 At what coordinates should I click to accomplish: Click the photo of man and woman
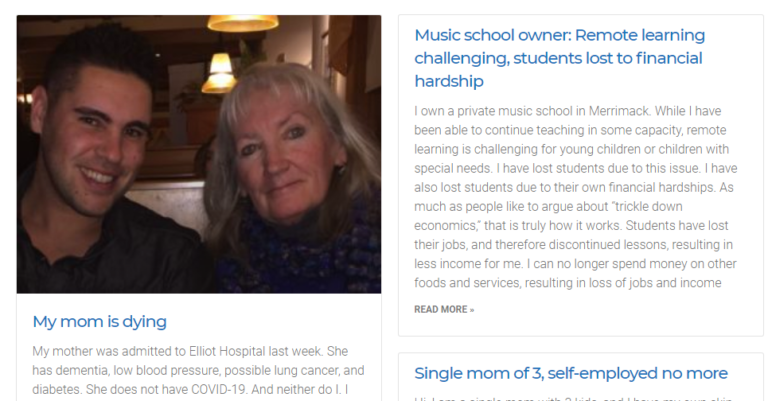[x=199, y=154]
